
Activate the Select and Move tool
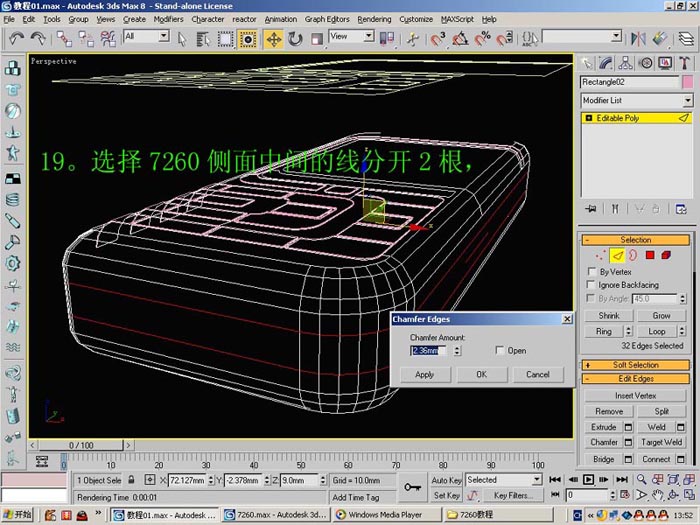click(x=273, y=39)
